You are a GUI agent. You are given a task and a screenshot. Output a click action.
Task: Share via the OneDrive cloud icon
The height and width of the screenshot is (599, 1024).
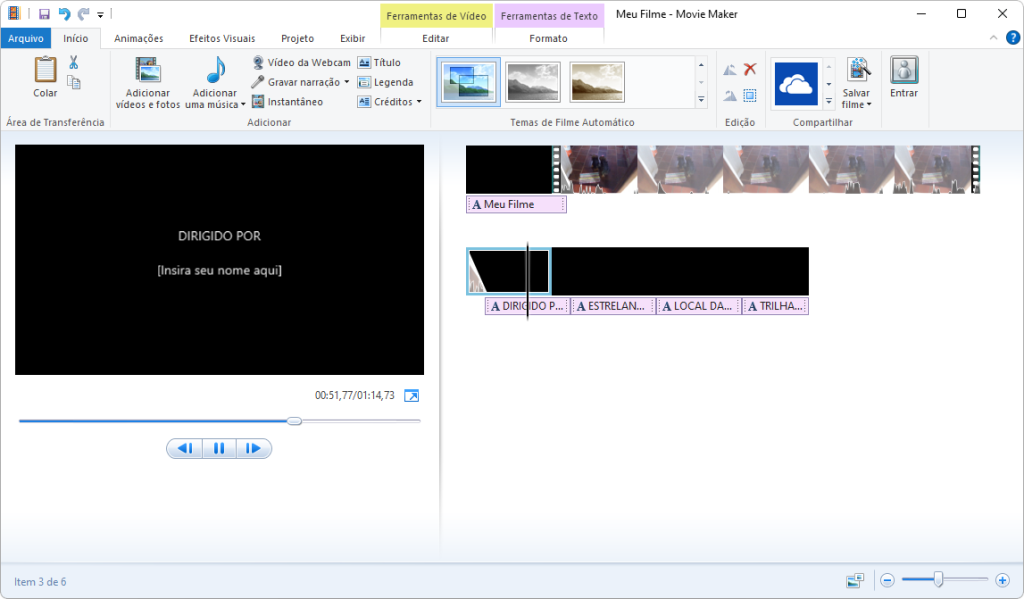click(x=795, y=84)
